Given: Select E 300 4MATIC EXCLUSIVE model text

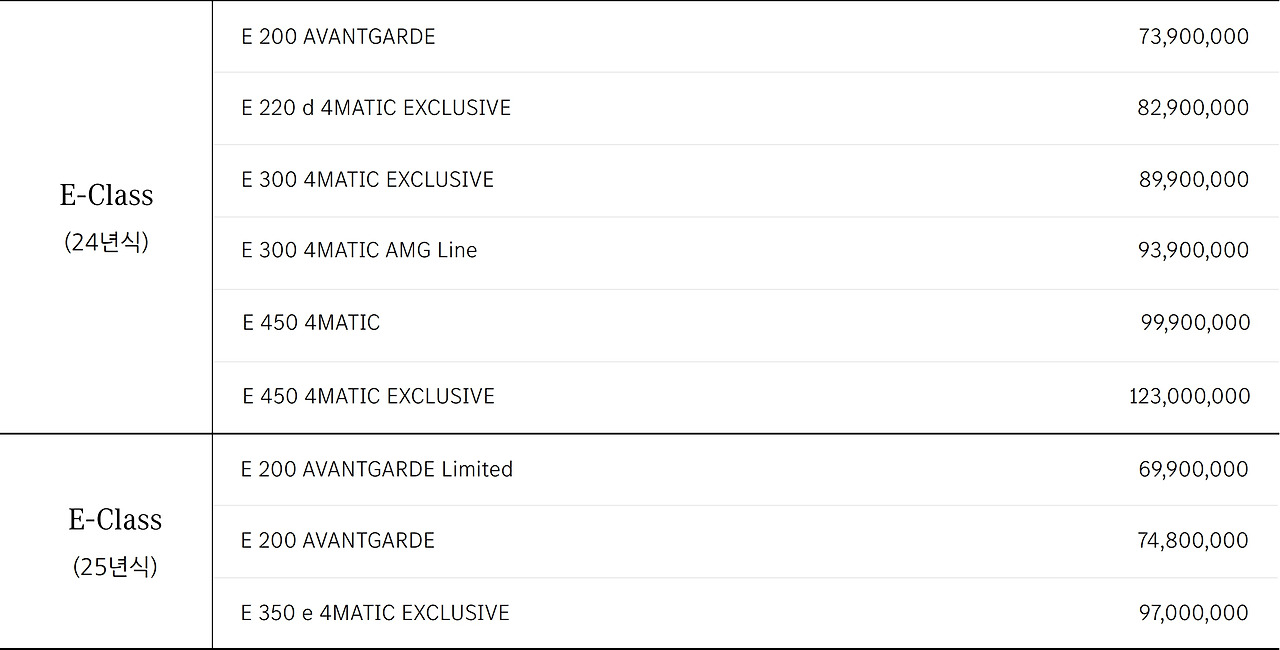Looking at the screenshot, I should pyautogui.click(x=367, y=180).
